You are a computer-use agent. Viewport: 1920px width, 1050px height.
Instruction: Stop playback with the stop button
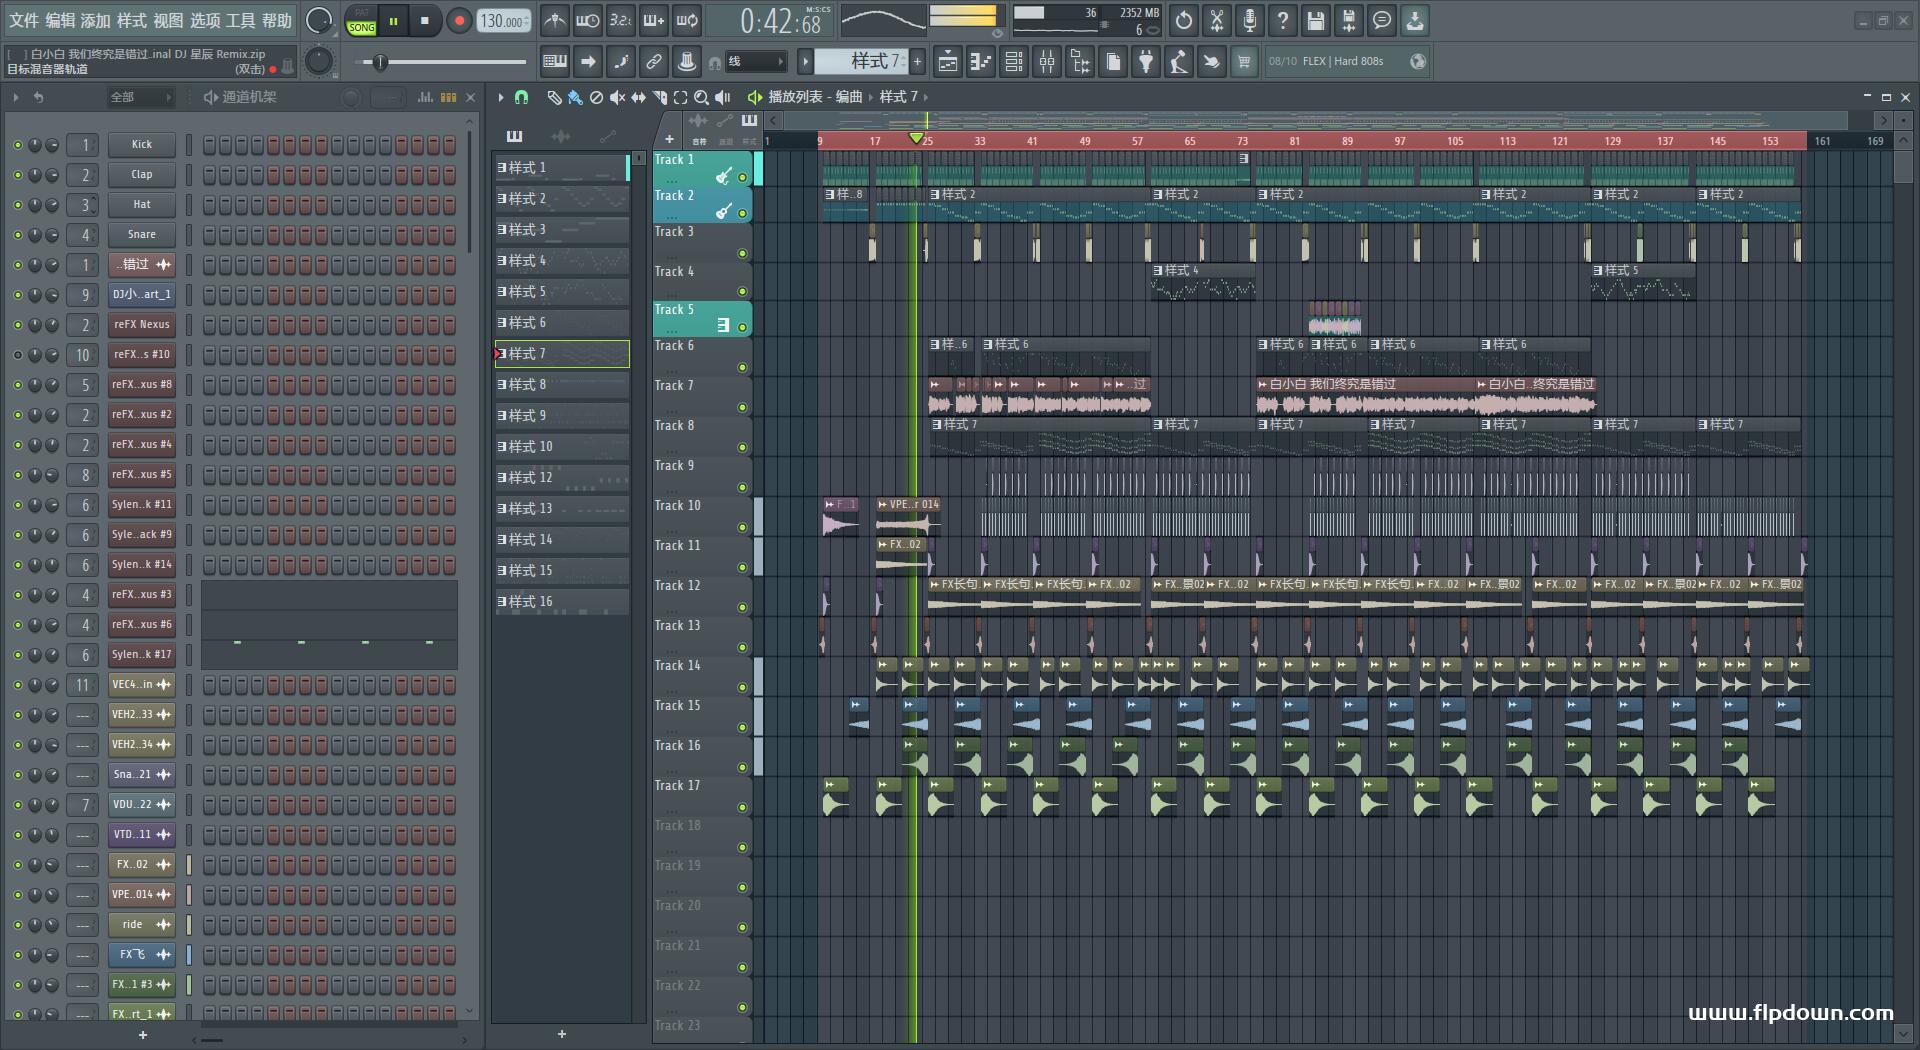pyautogui.click(x=425, y=21)
